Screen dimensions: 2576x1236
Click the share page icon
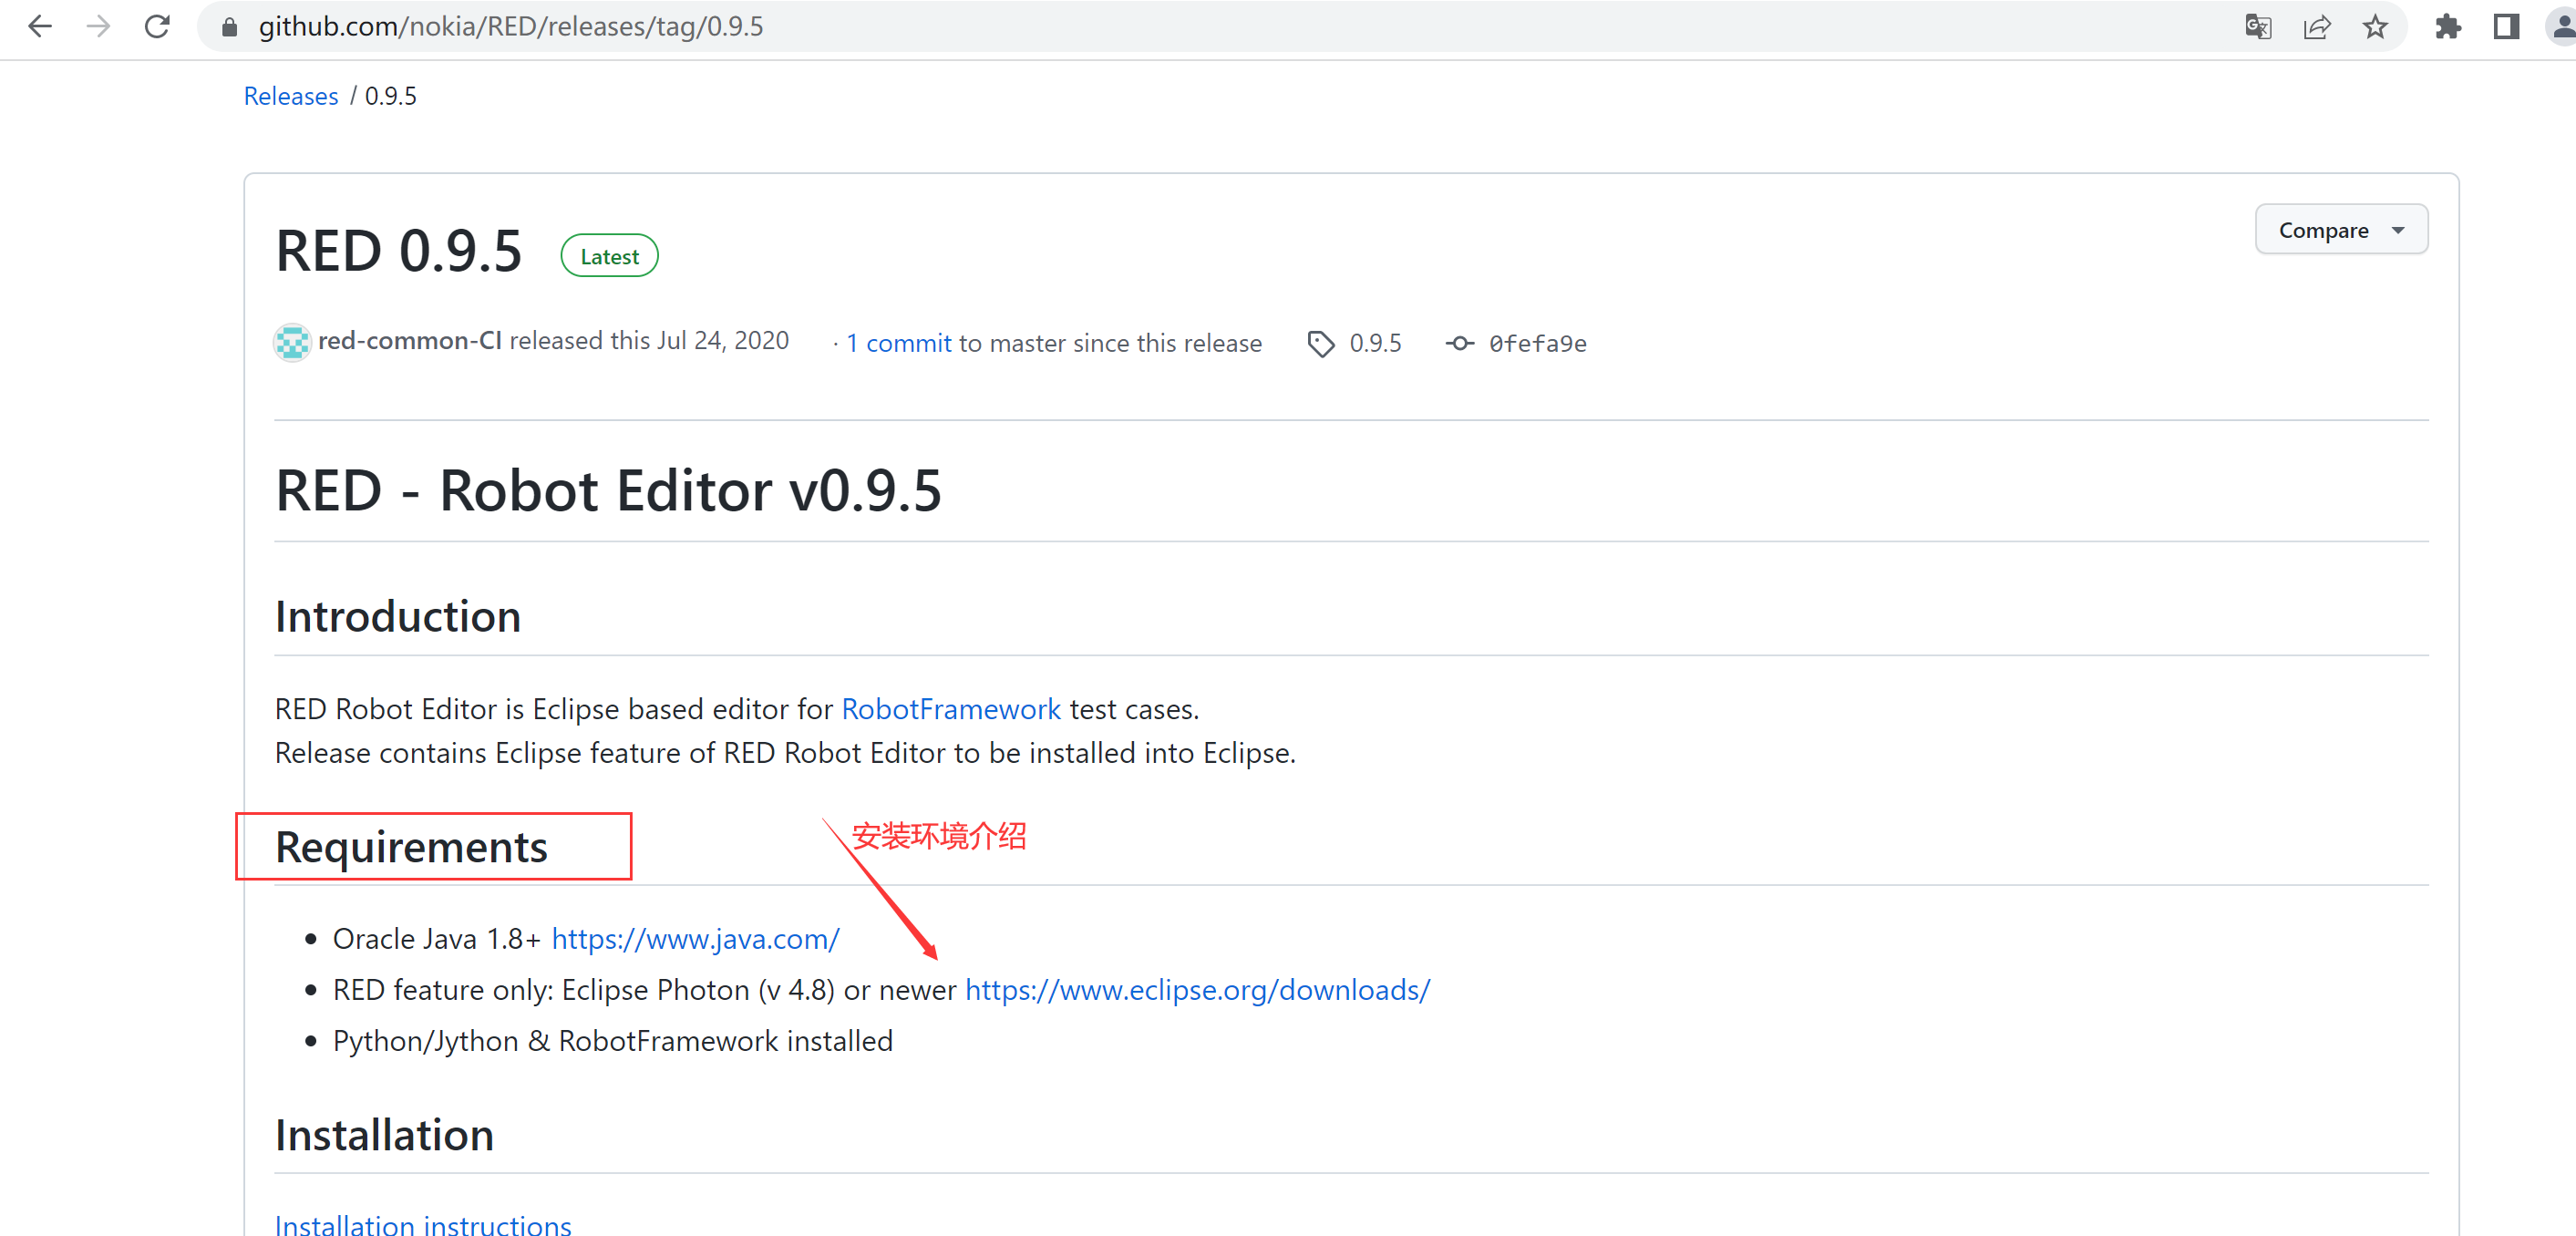tap(2316, 27)
